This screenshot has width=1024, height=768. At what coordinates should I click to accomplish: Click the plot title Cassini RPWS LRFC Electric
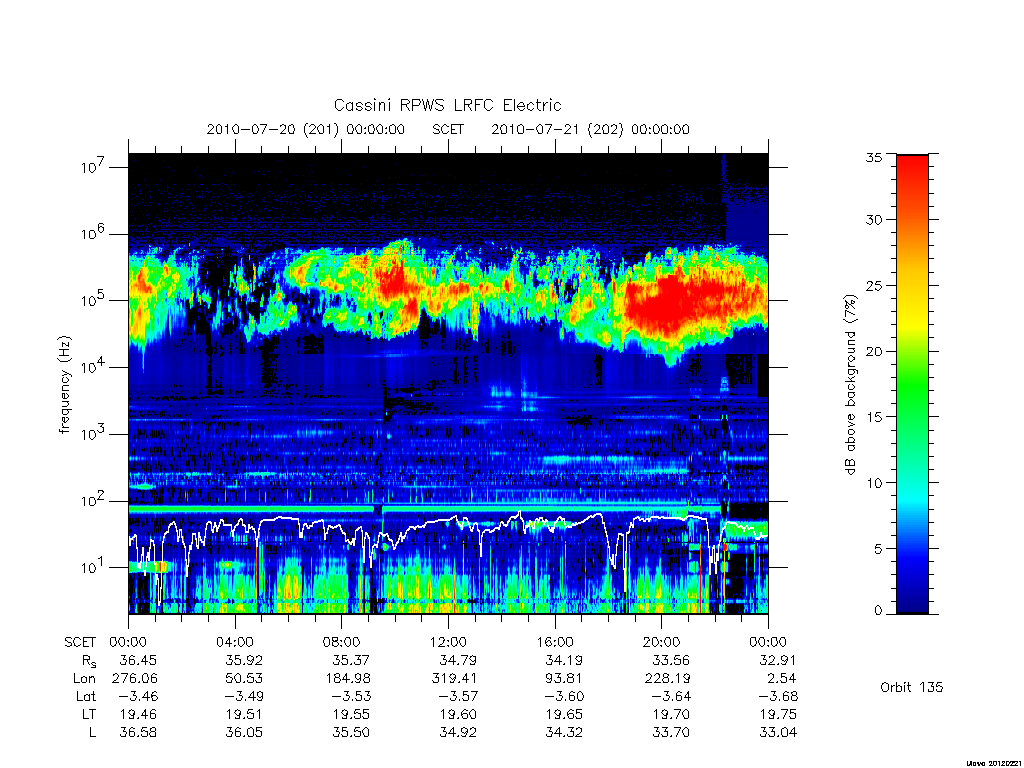point(447,105)
